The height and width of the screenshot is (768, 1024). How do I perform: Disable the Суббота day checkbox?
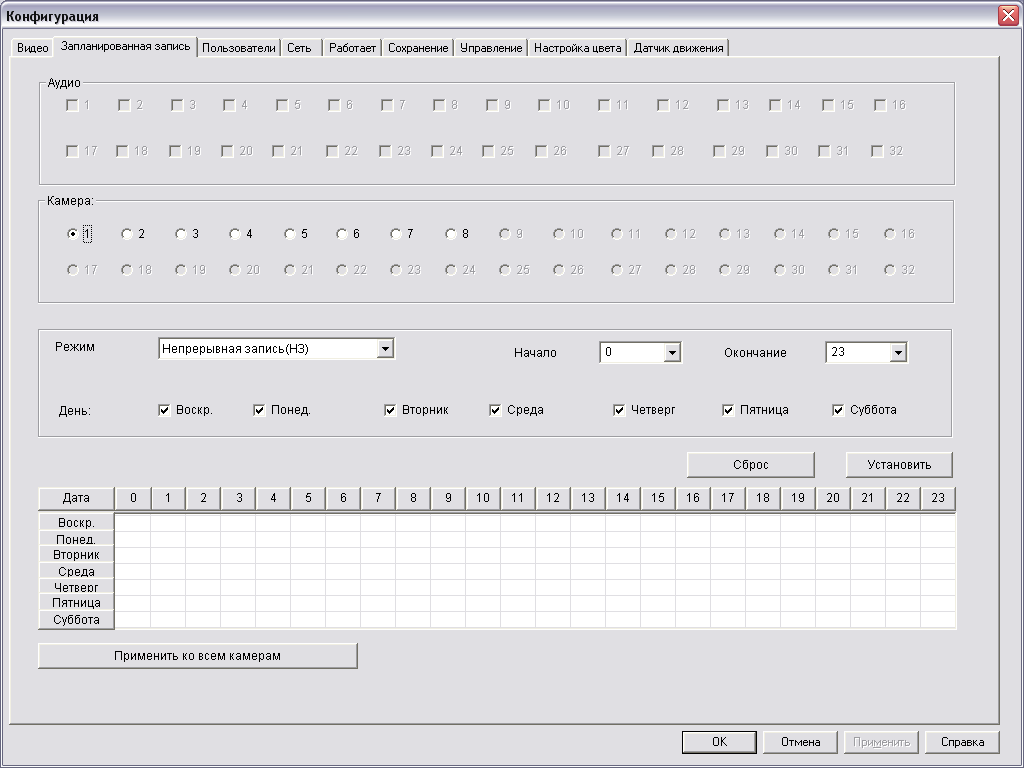(838, 410)
